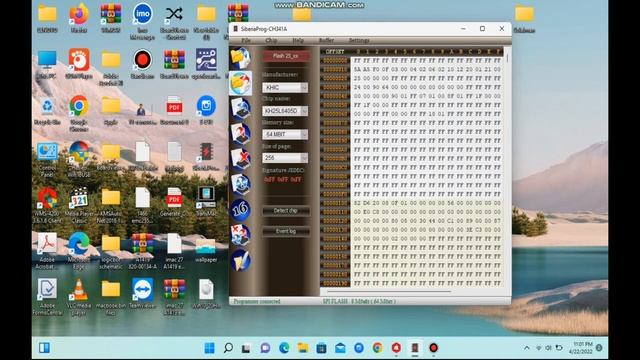Open the Settings menu

click(359, 40)
